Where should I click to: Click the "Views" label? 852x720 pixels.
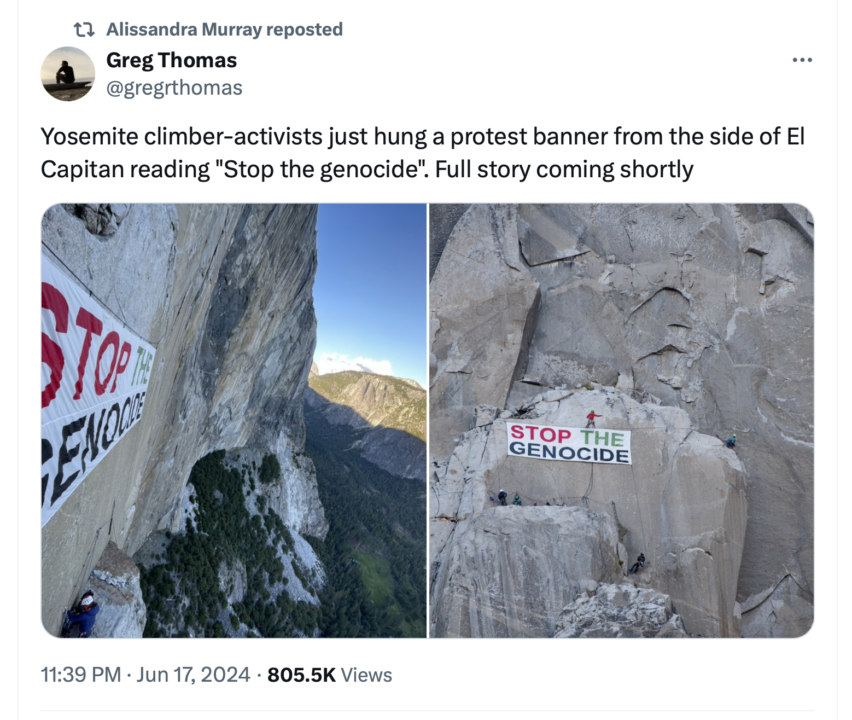pos(367,675)
